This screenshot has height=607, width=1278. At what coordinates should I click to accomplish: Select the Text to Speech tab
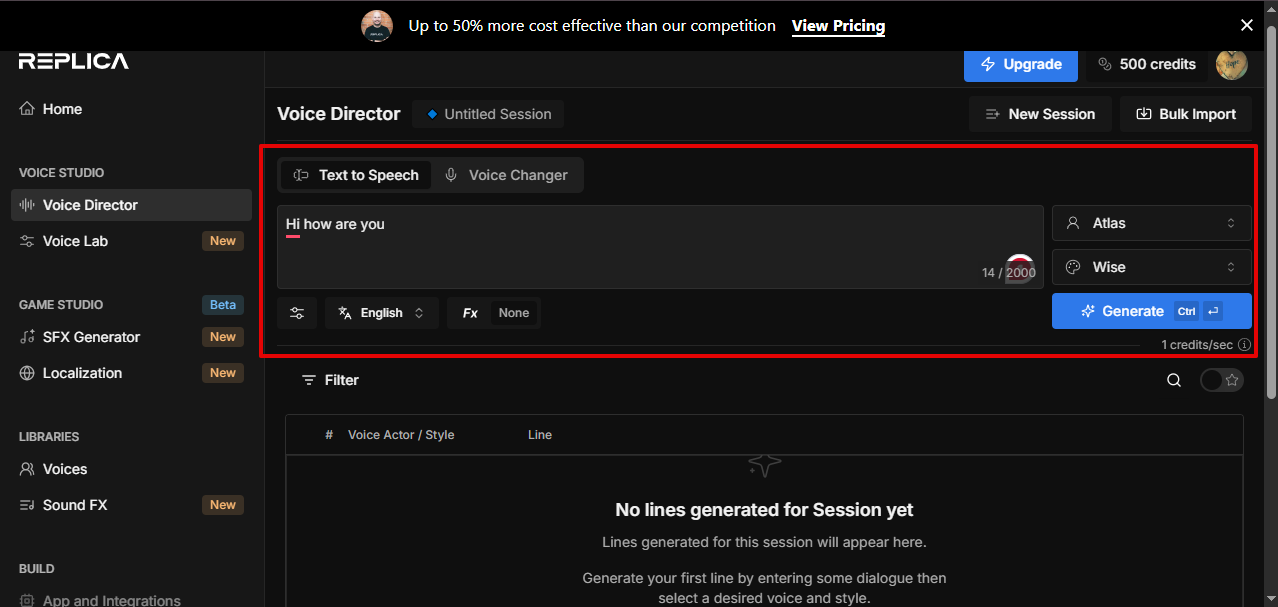click(x=356, y=175)
